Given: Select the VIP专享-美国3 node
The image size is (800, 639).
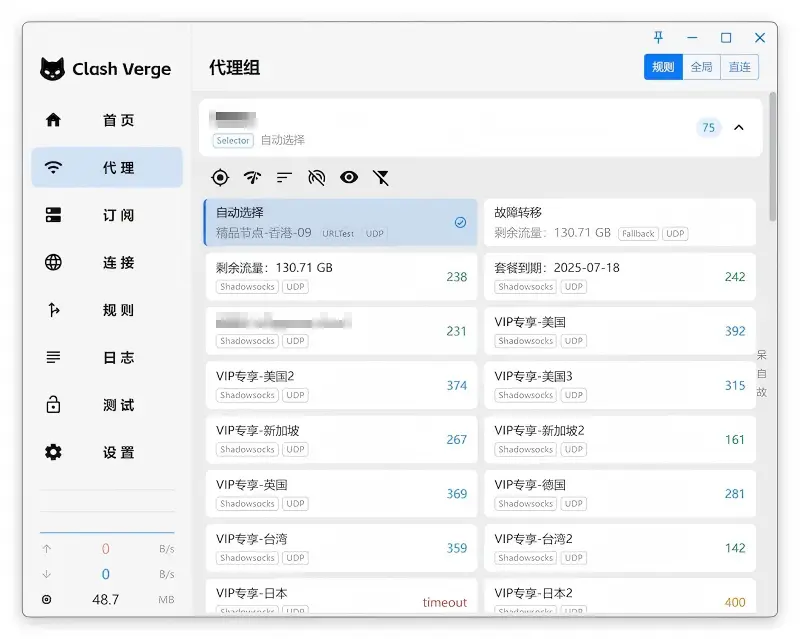Looking at the screenshot, I should click(x=619, y=385).
